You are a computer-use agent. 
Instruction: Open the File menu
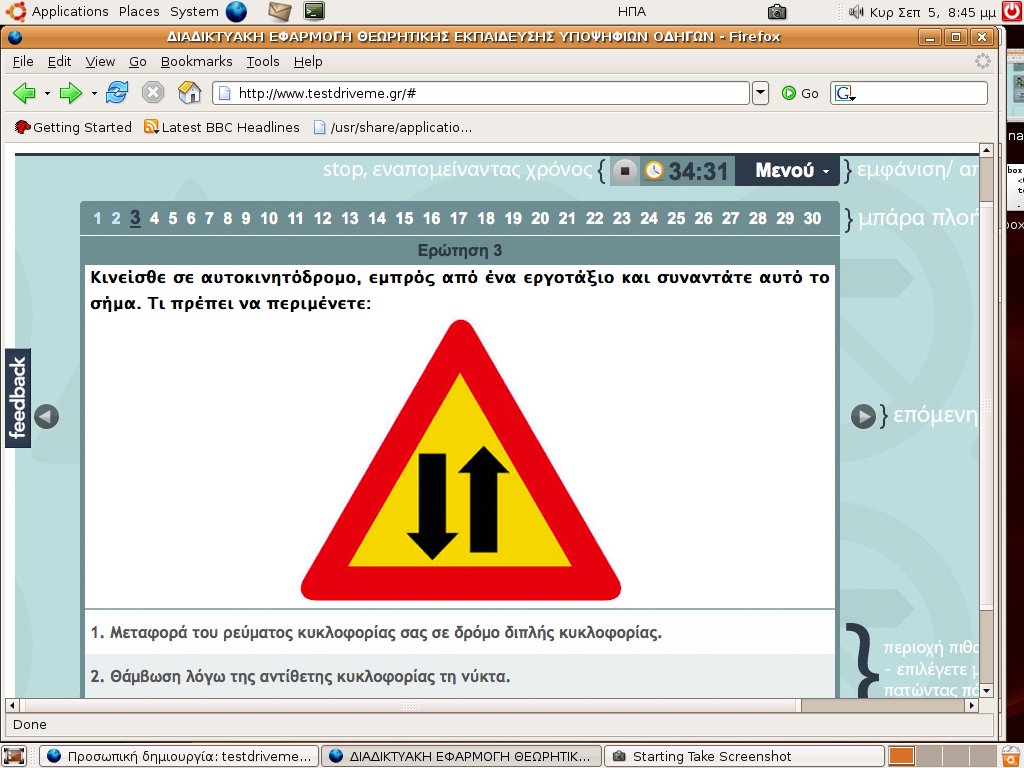point(23,61)
